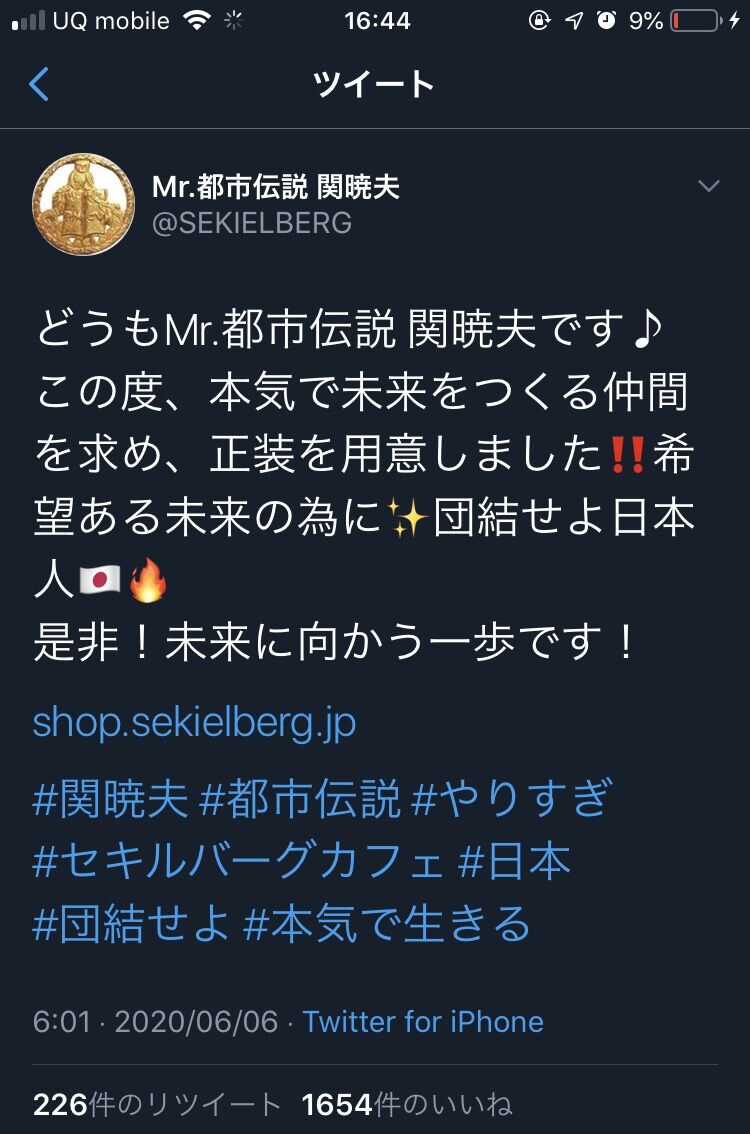Go back using the blue chevron arrow
Viewport: 750px width, 1134px height.
click(39, 84)
